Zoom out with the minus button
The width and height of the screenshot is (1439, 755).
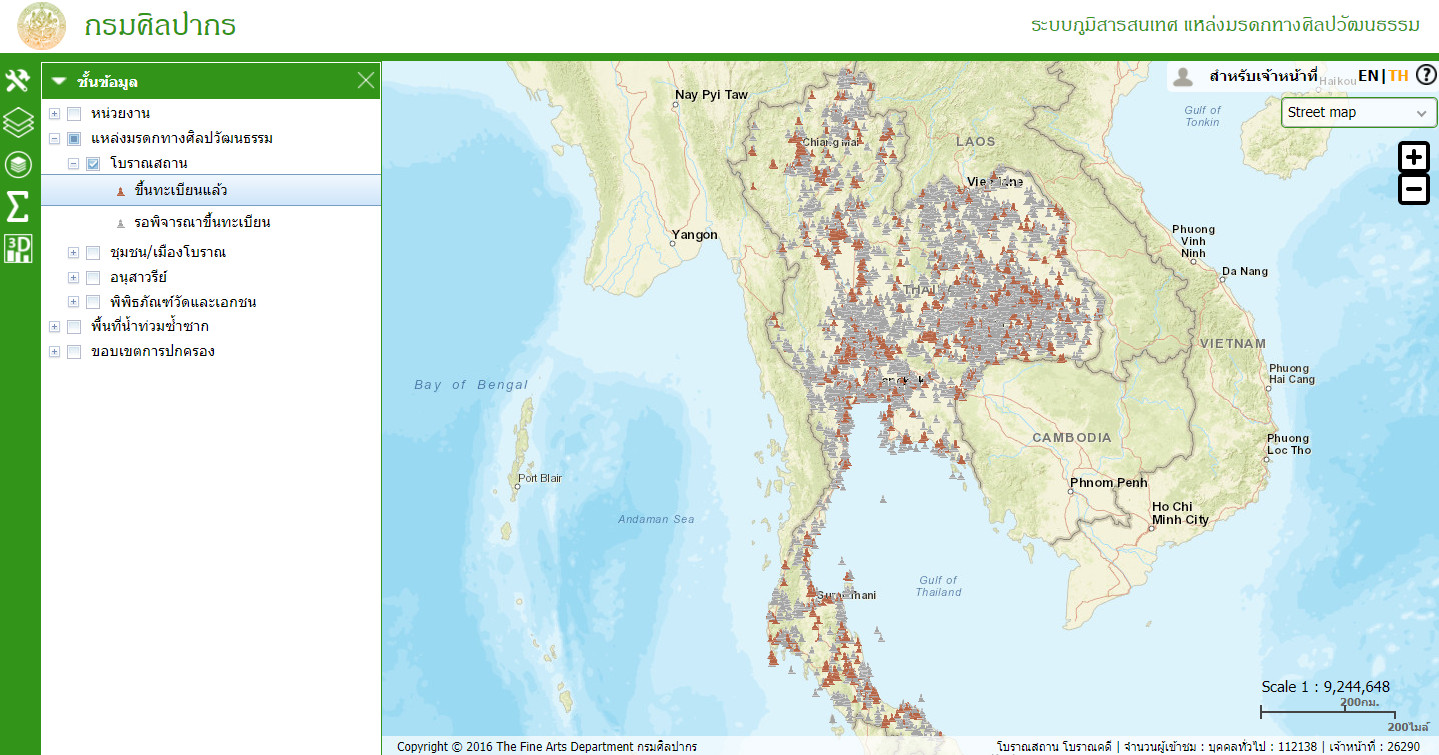[1413, 189]
